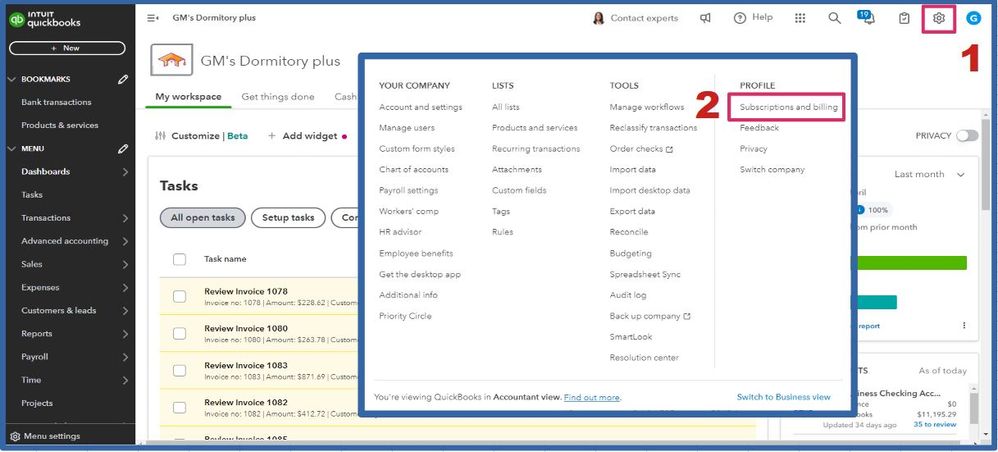Screen dimensions: 998x452
Task: Click the company logo thumbnail
Action: (172, 60)
